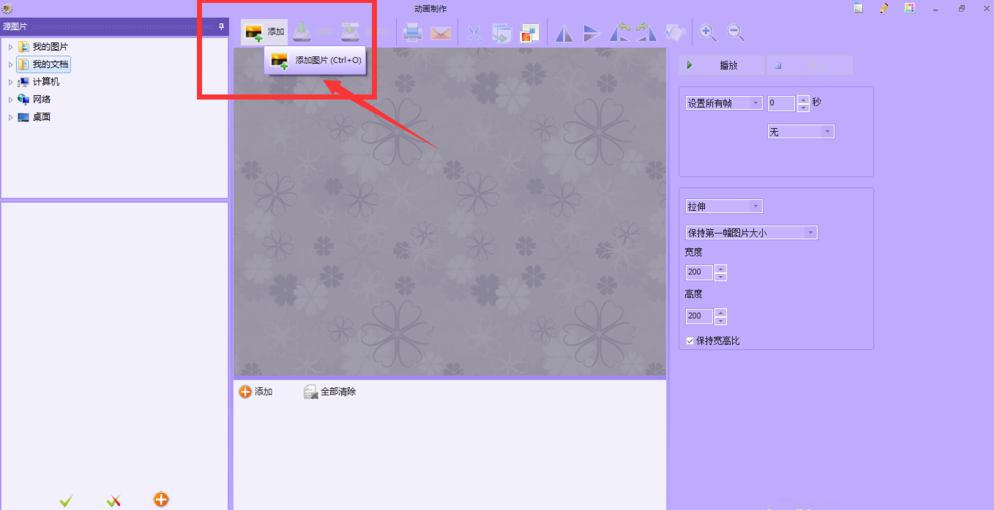Screen dimensions: 994x510
Task: Click the rotate right icon
Action: pos(647,32)
